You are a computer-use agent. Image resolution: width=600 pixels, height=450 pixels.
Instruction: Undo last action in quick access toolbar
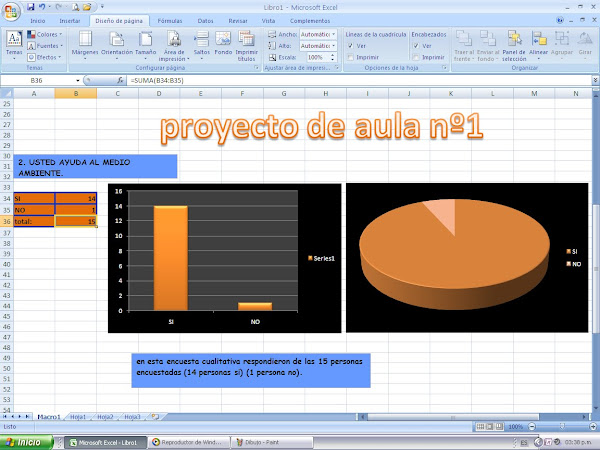42,7
